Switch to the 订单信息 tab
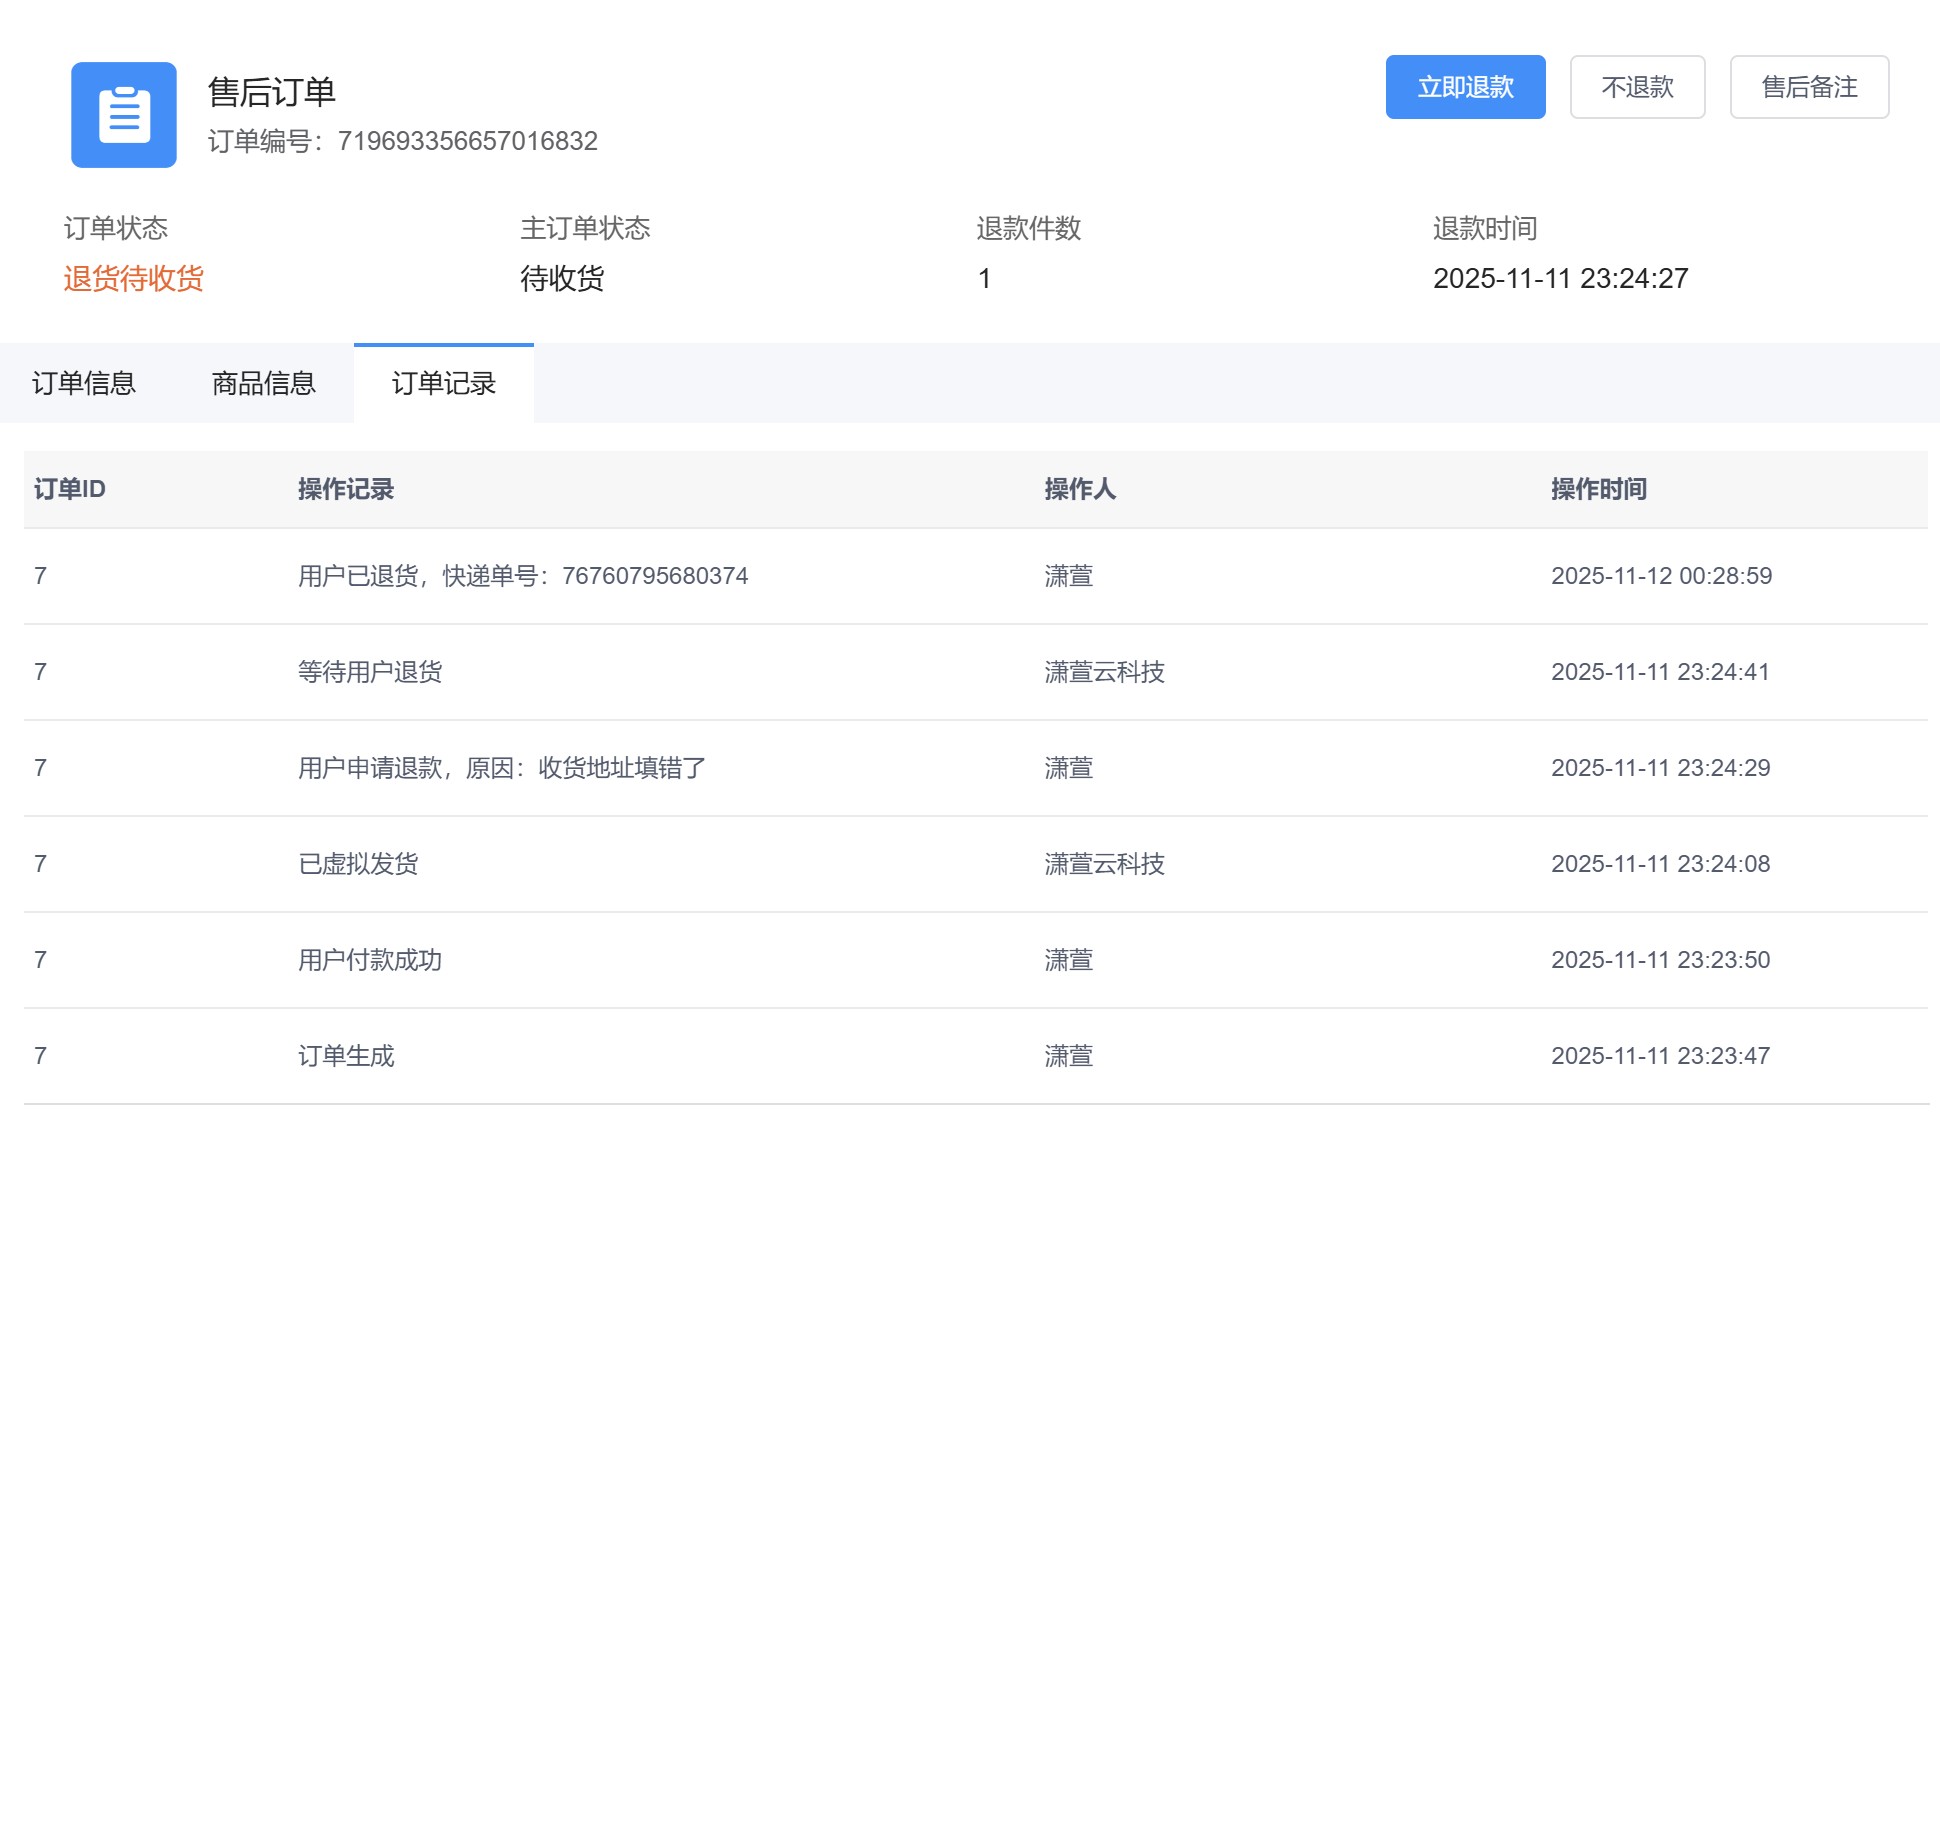Viewport: 1940px width, 1824px height. [x=84, y=383]
